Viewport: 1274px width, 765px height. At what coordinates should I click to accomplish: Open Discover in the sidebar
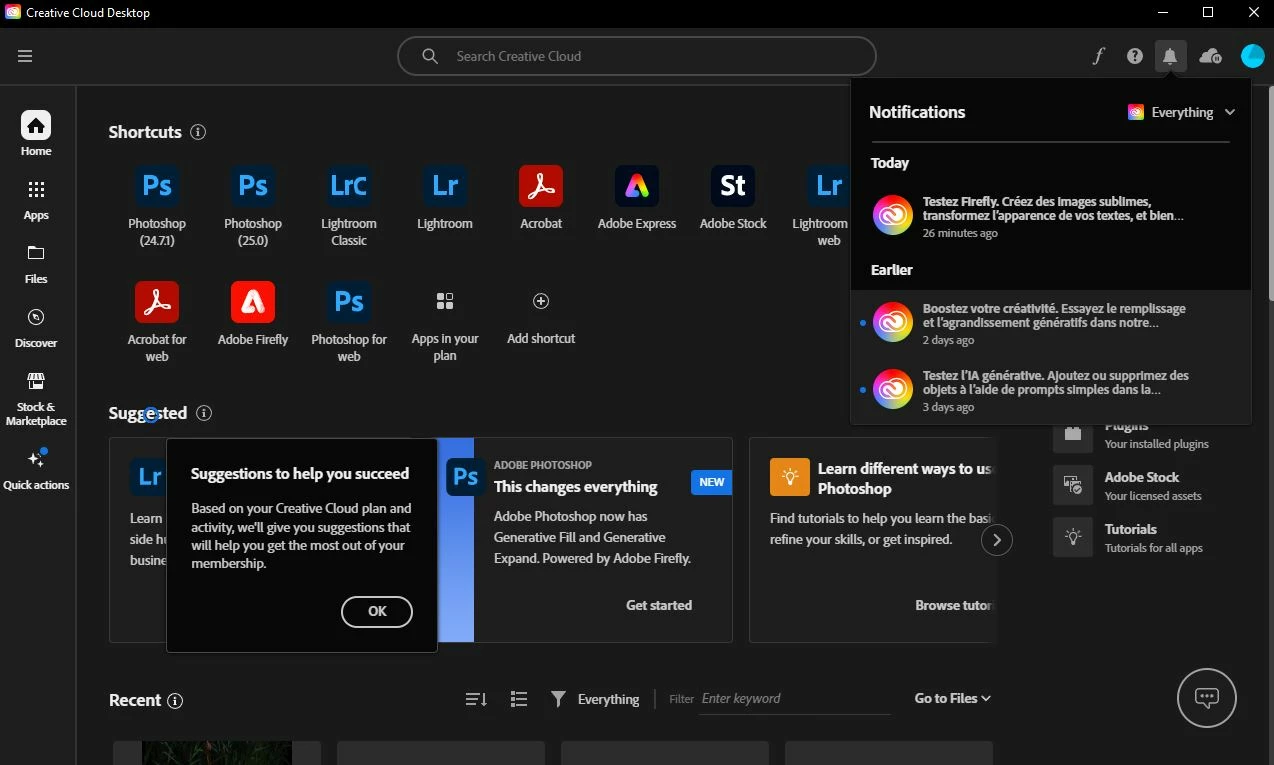click(36, 328)
